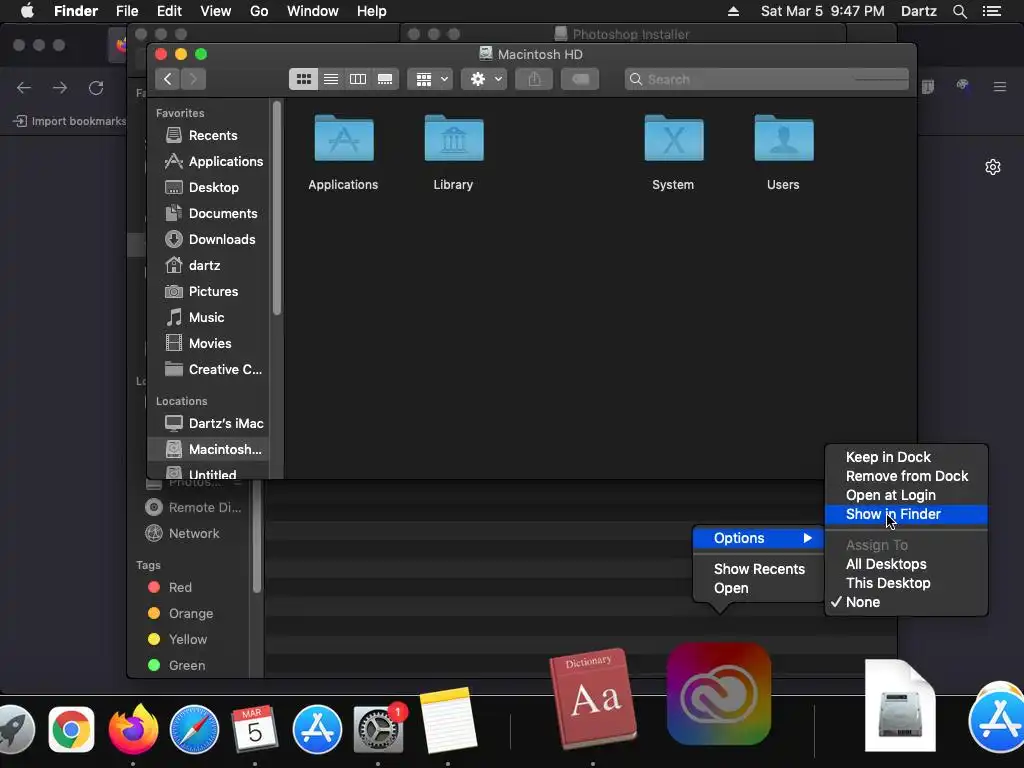Open the Library folder icon
The height and width of the screenshot is (768, 1024).
pos(454,138)
